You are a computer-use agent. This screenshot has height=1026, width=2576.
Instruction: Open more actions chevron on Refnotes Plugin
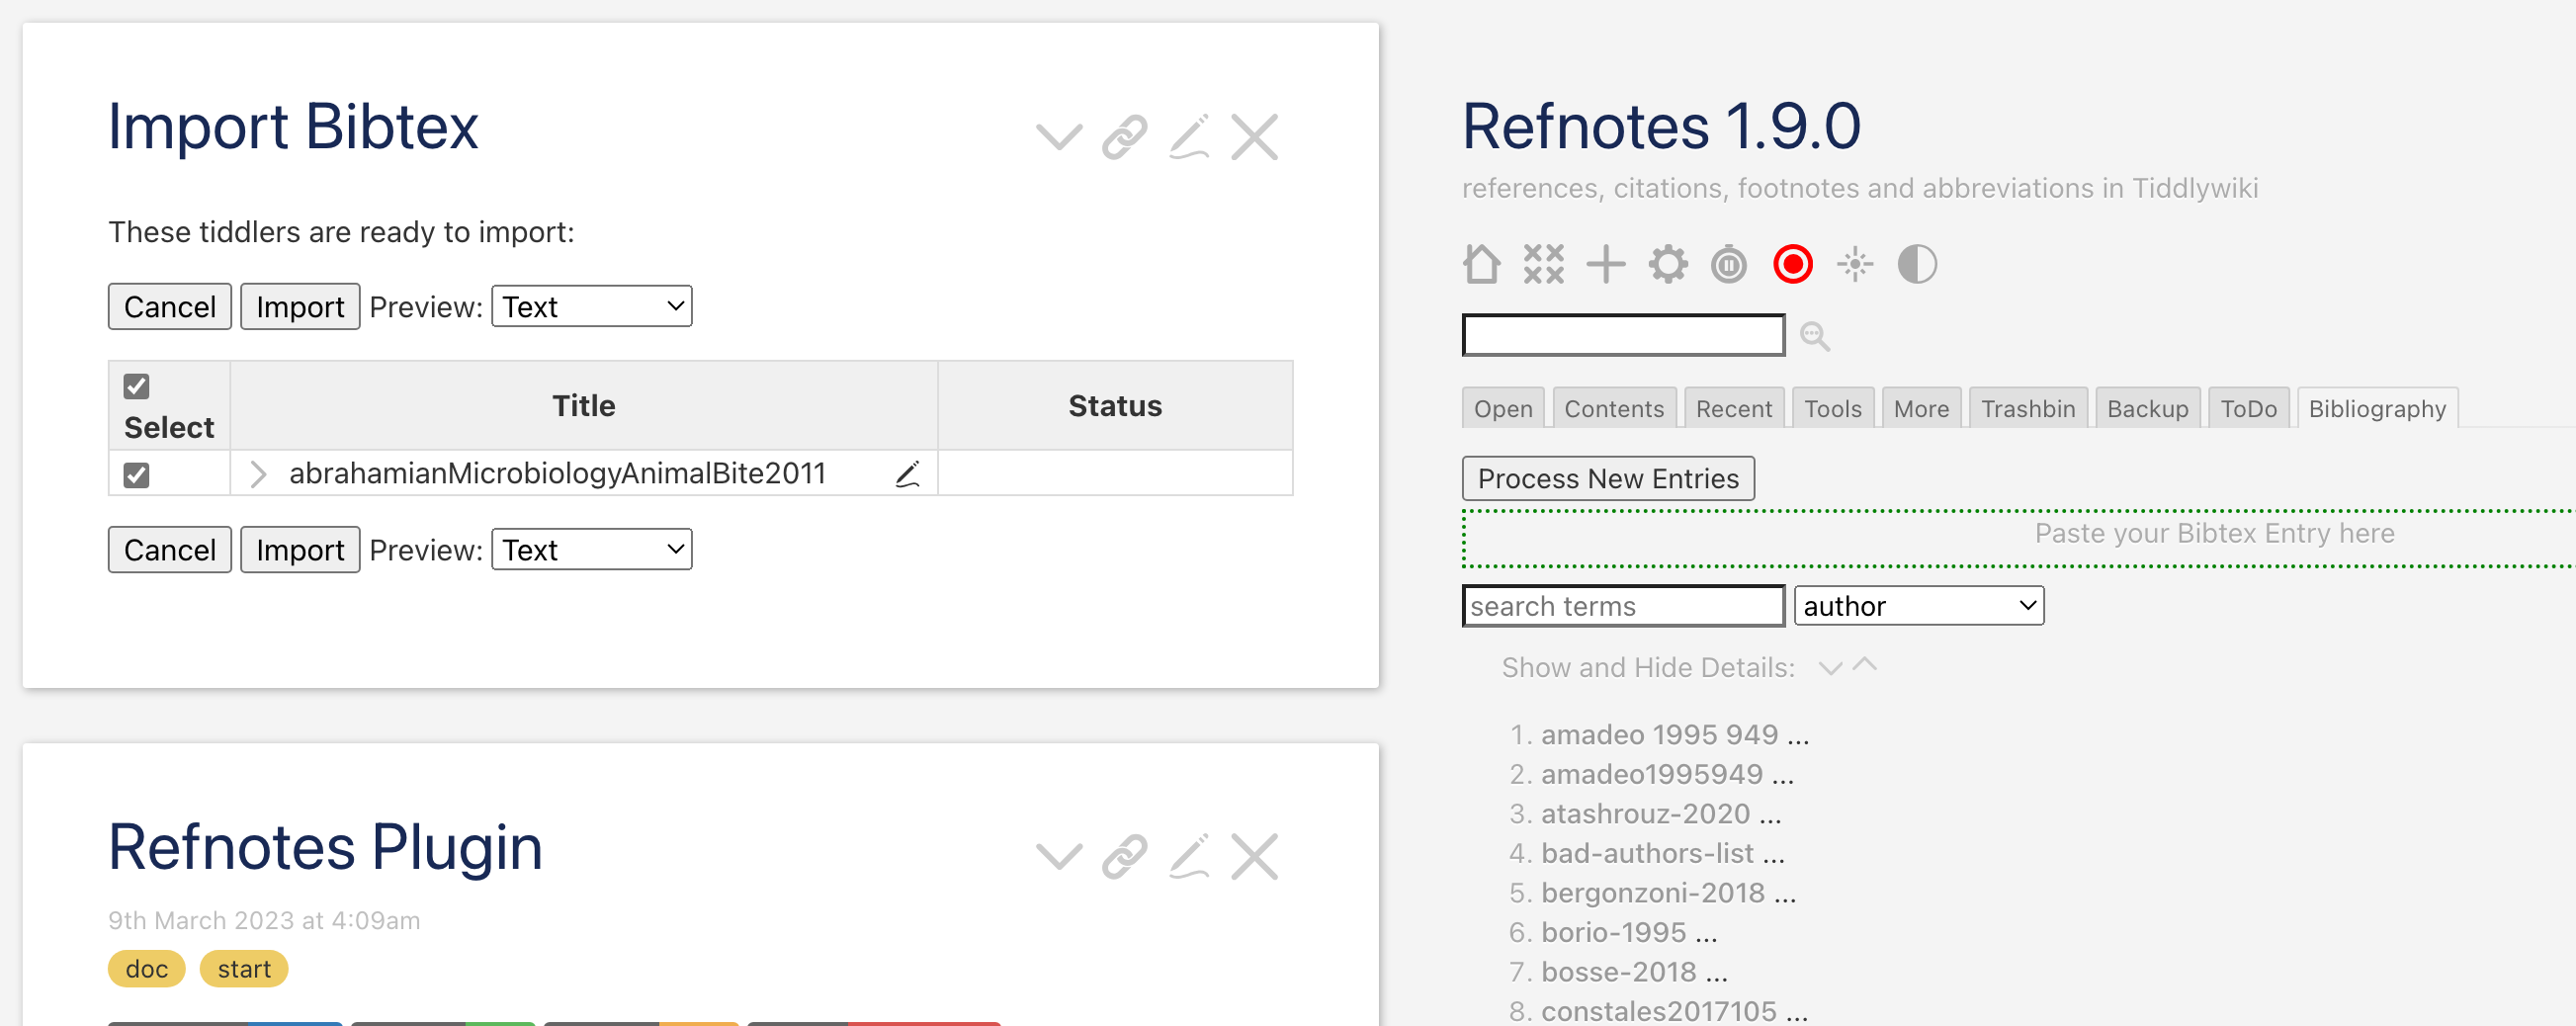[x=1059, y=857]
